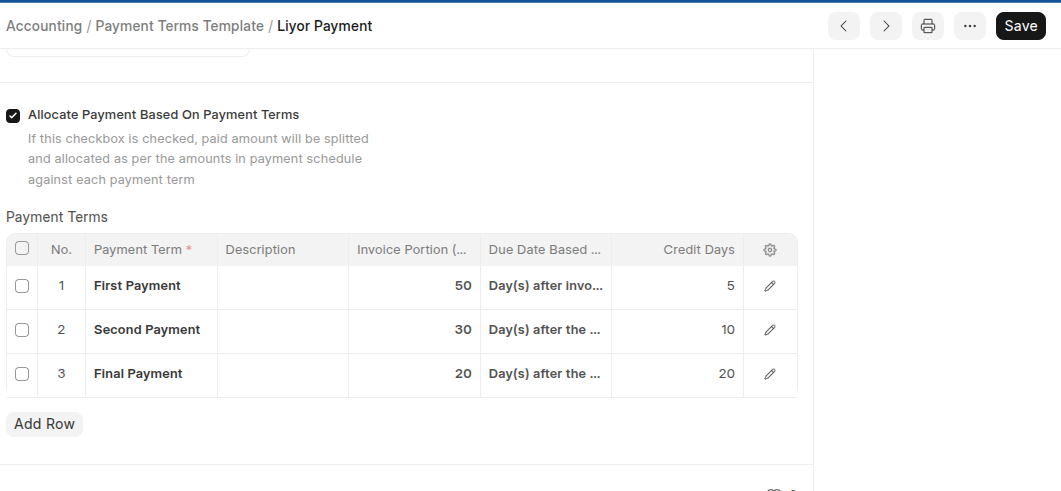Open Due Date Based On for First Payment
The width and height of the screenshot is (1061, 491).
pyautogui.click(x=545, y=286)
